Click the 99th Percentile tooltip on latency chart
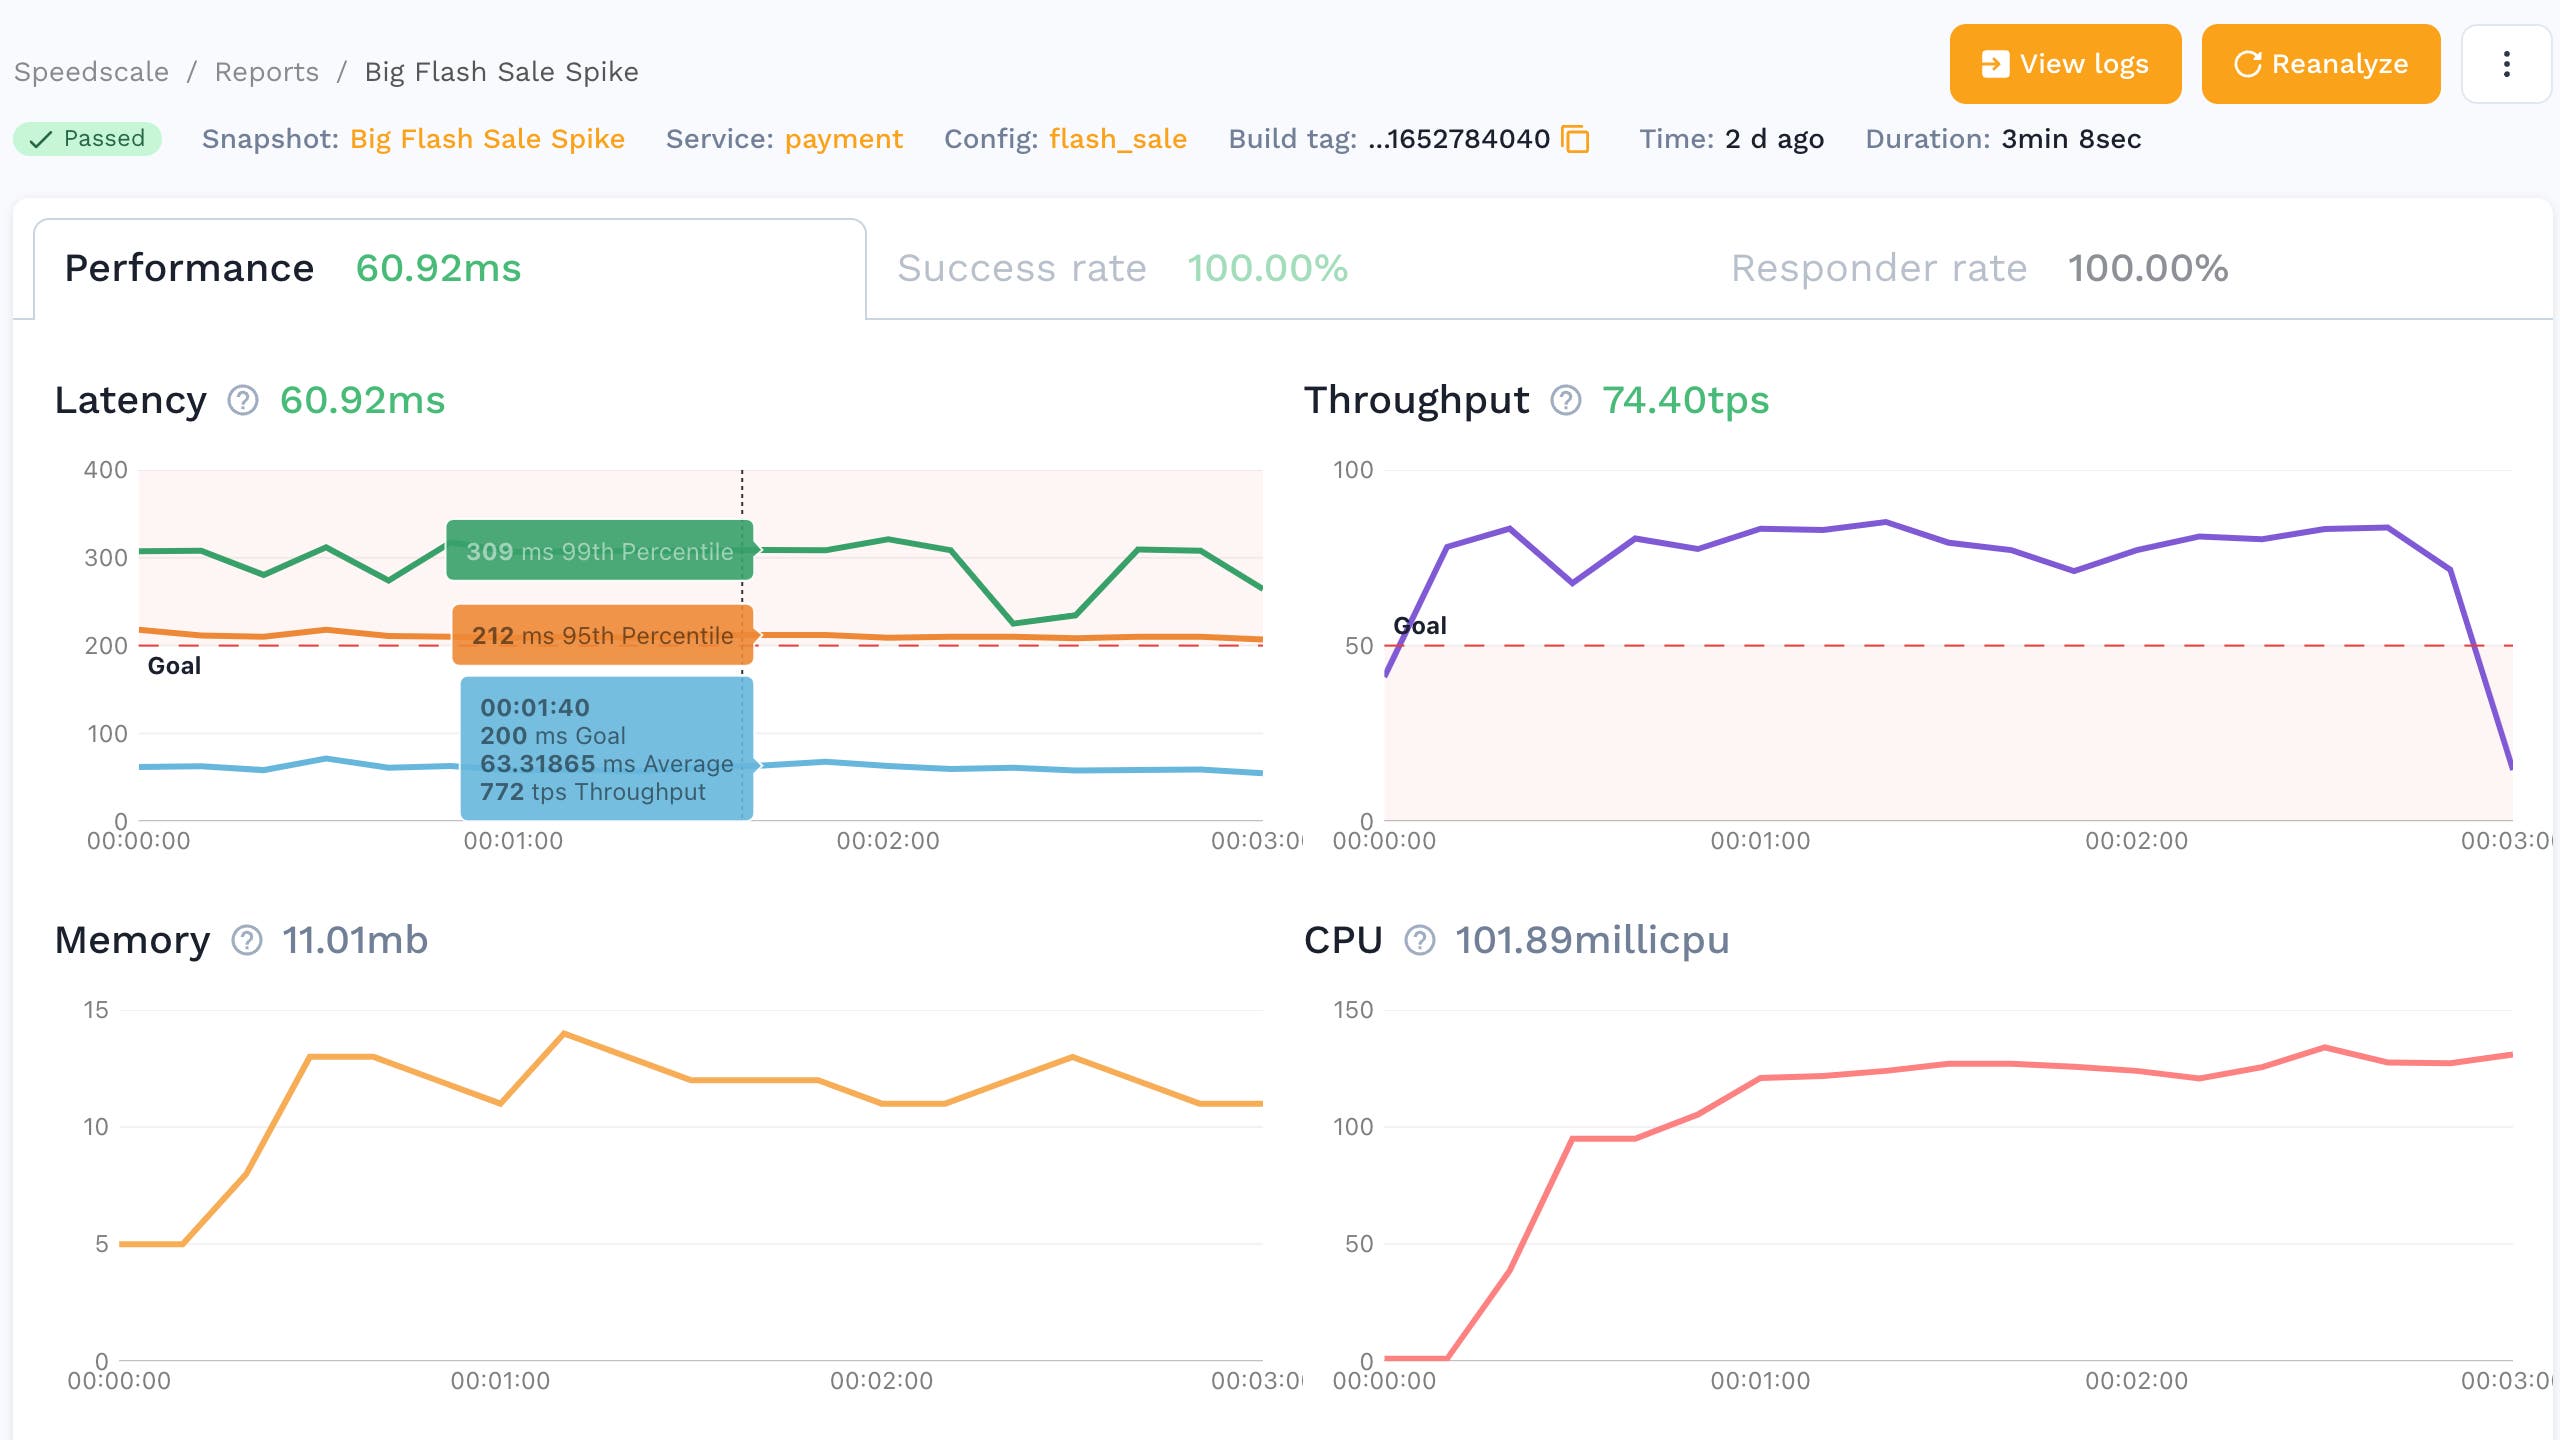Viewport: 2560px width, 1440px height. (x=600, y=551)
